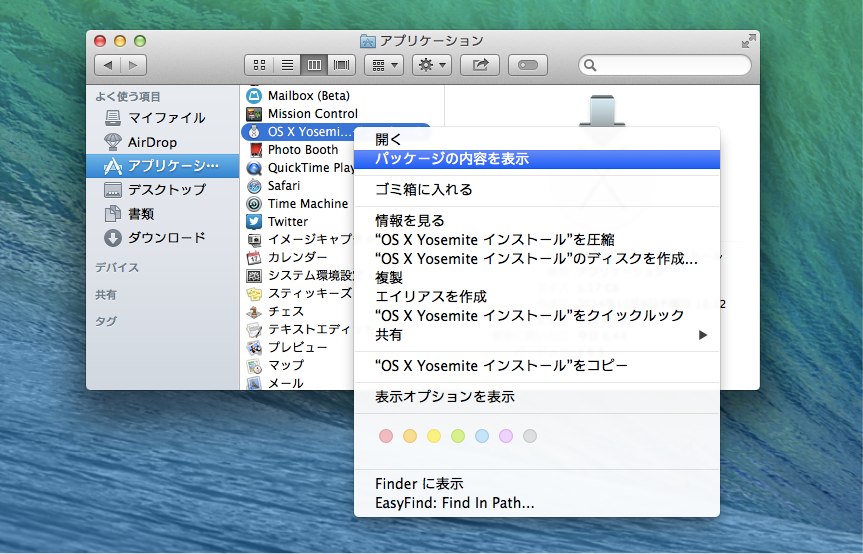Go forward with the Finder forward arrow
The image size is (863, 554).
(x=134, y=65)
